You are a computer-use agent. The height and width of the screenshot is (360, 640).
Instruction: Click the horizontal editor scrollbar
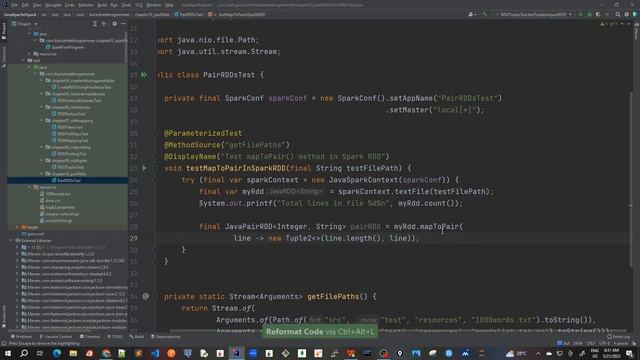[398, 331]
